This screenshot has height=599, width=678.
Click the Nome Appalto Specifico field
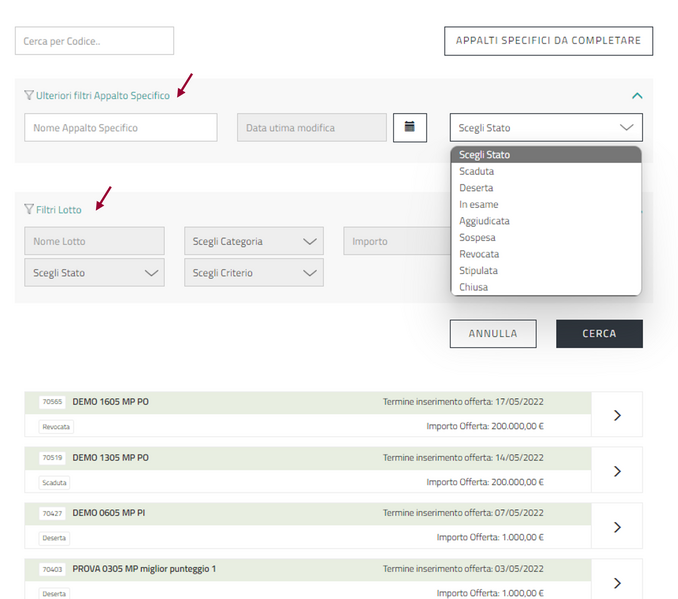click(x=120, y=128)
